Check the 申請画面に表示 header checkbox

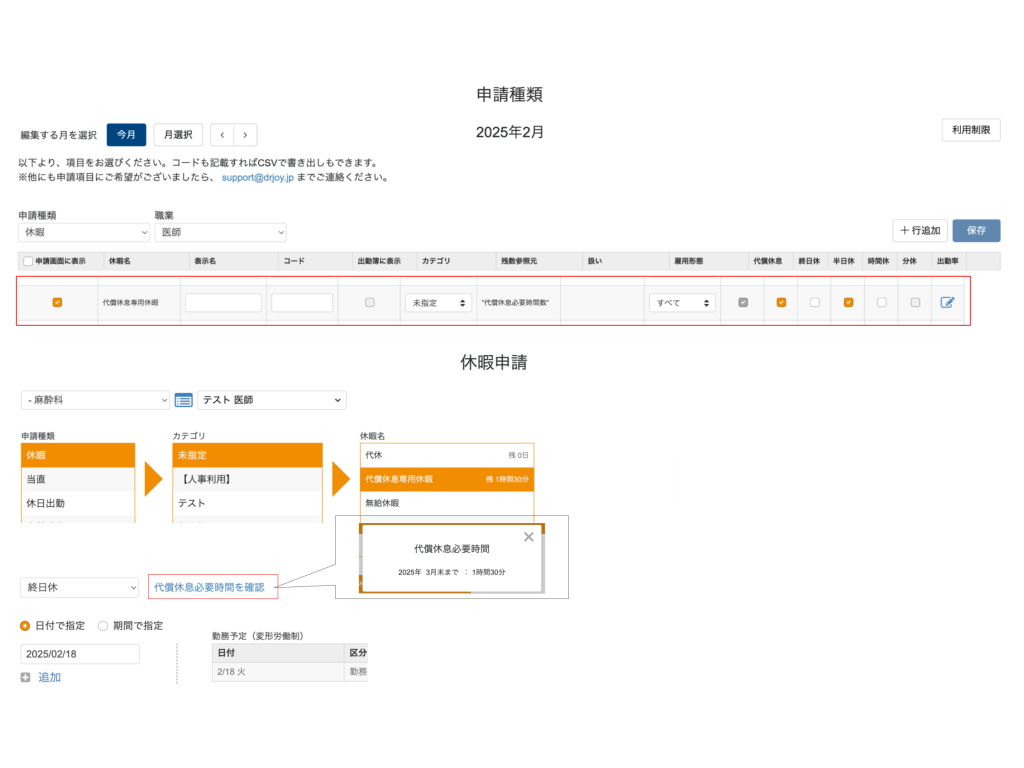[x=28, y=261]
